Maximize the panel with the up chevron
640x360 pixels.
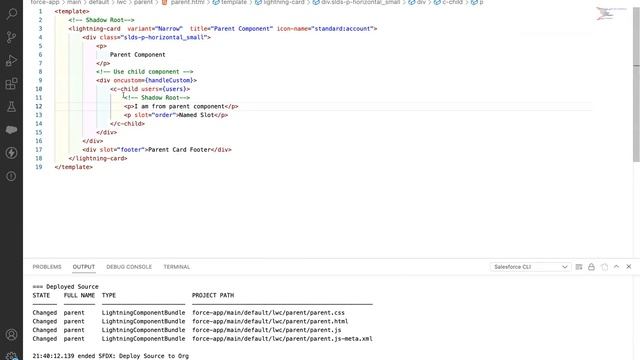(x=616, y=267)
